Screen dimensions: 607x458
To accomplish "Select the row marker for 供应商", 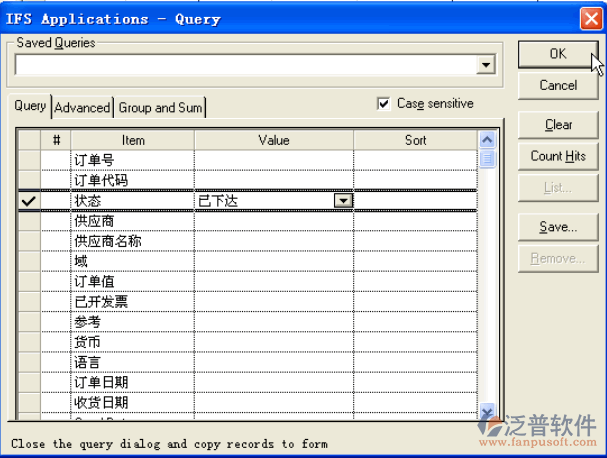I will click(x=30, y=221).
